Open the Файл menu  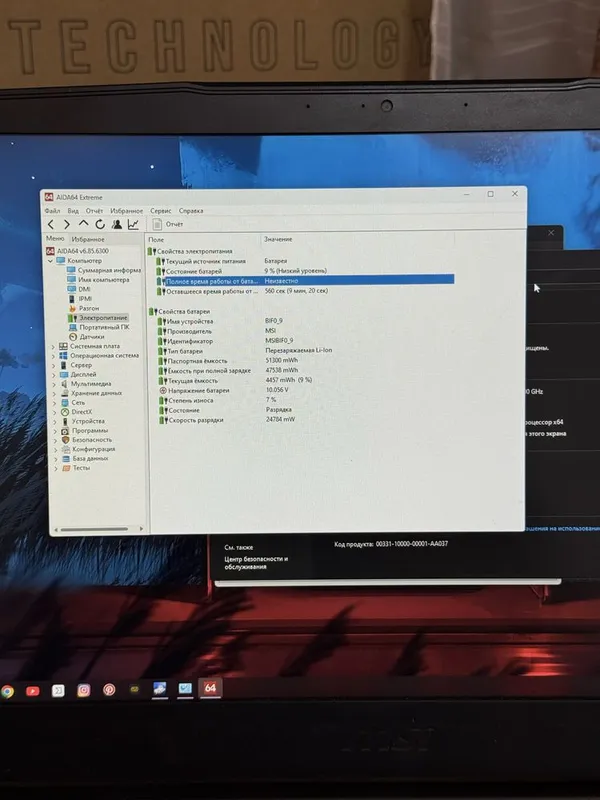[x=52, y=210]
